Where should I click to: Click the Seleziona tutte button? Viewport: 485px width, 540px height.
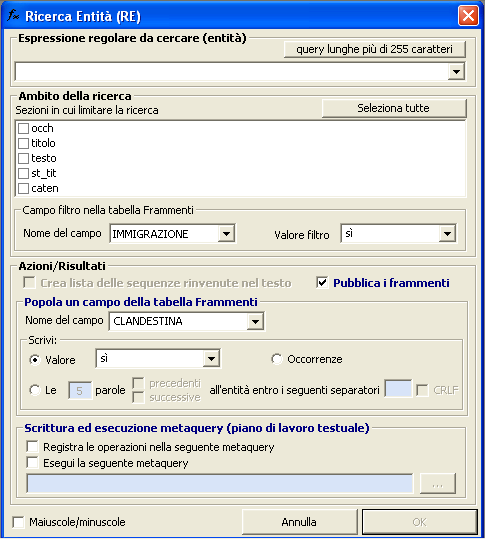pyautogui.click(x=394, y=108)
